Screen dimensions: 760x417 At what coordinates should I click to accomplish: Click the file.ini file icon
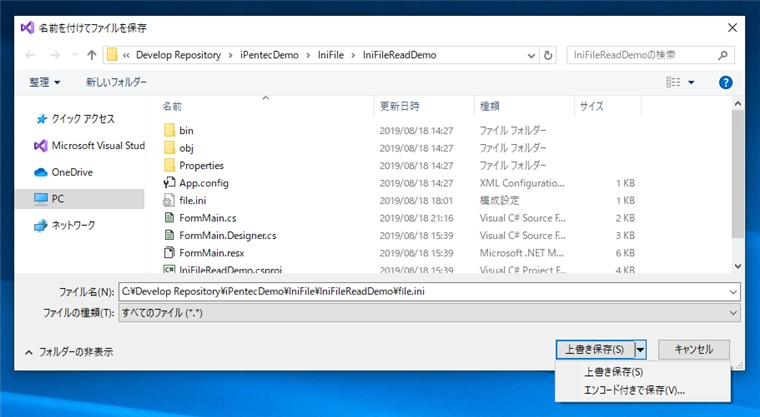[169, 200]
